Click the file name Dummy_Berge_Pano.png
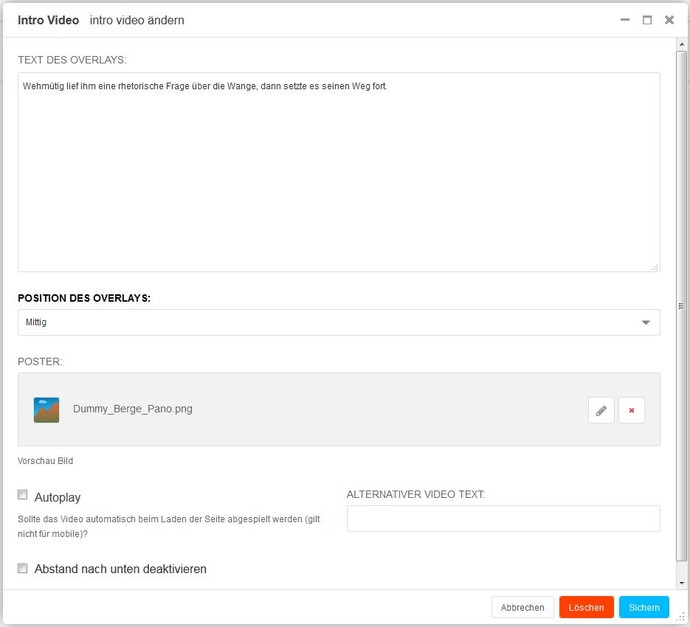The width and height of the screenshot is (690, 627). 132,409
